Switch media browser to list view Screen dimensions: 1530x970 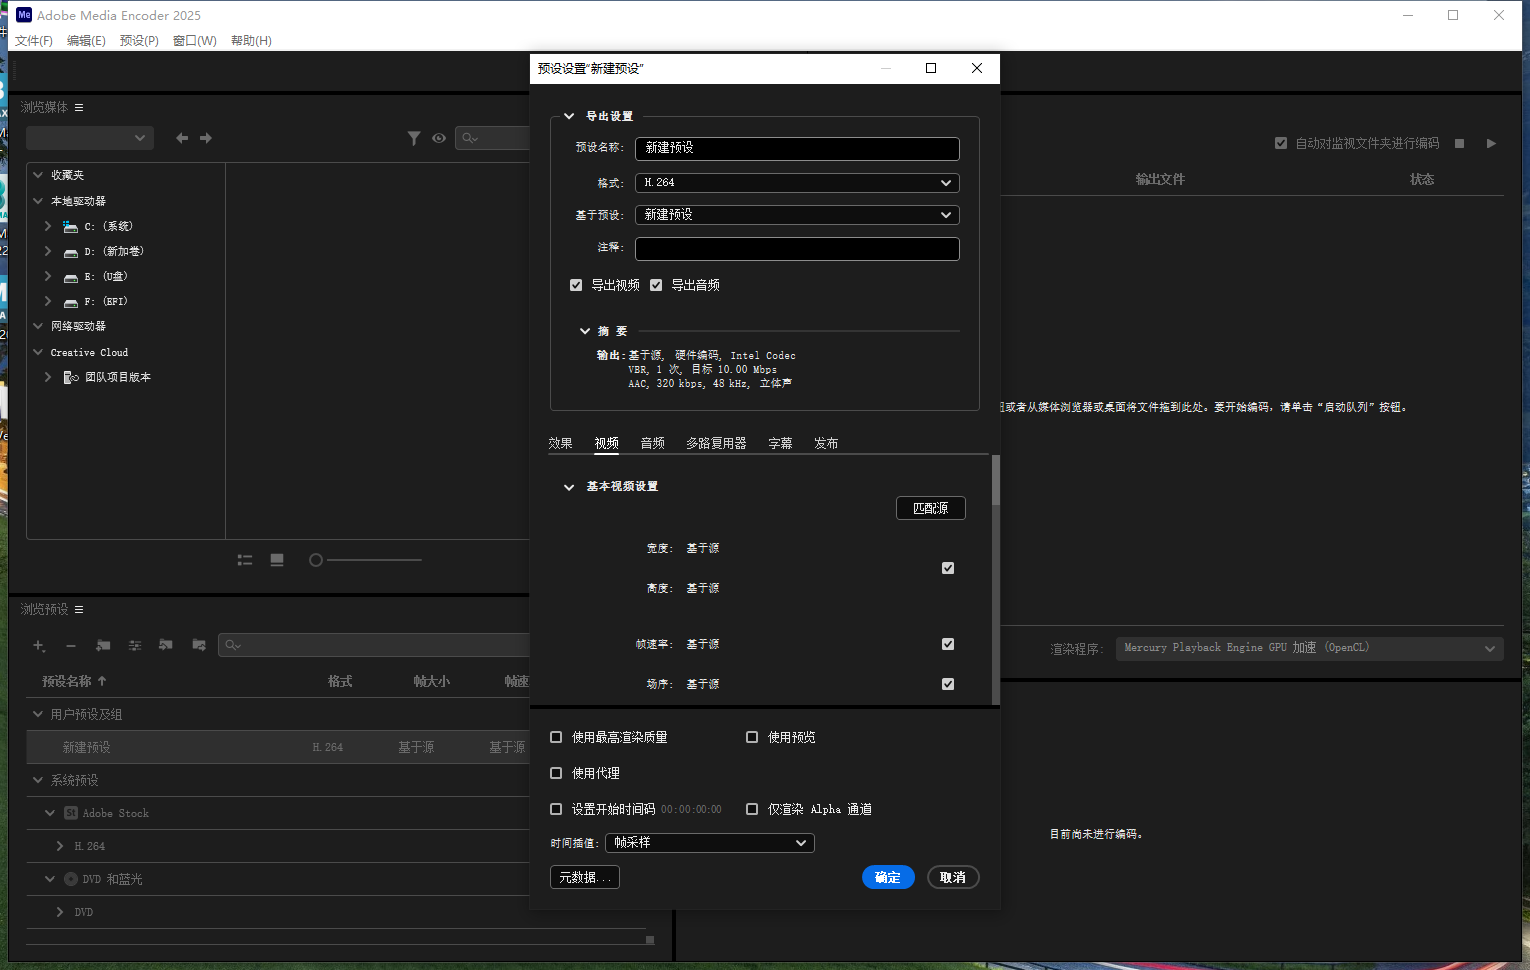(x=245, y=560)
